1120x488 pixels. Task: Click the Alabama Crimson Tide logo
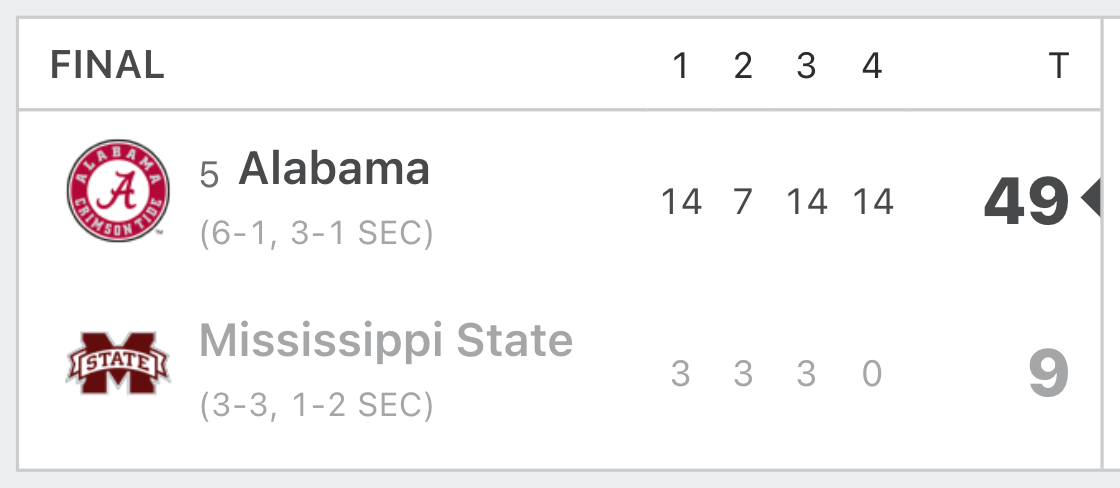coord(118,191)
